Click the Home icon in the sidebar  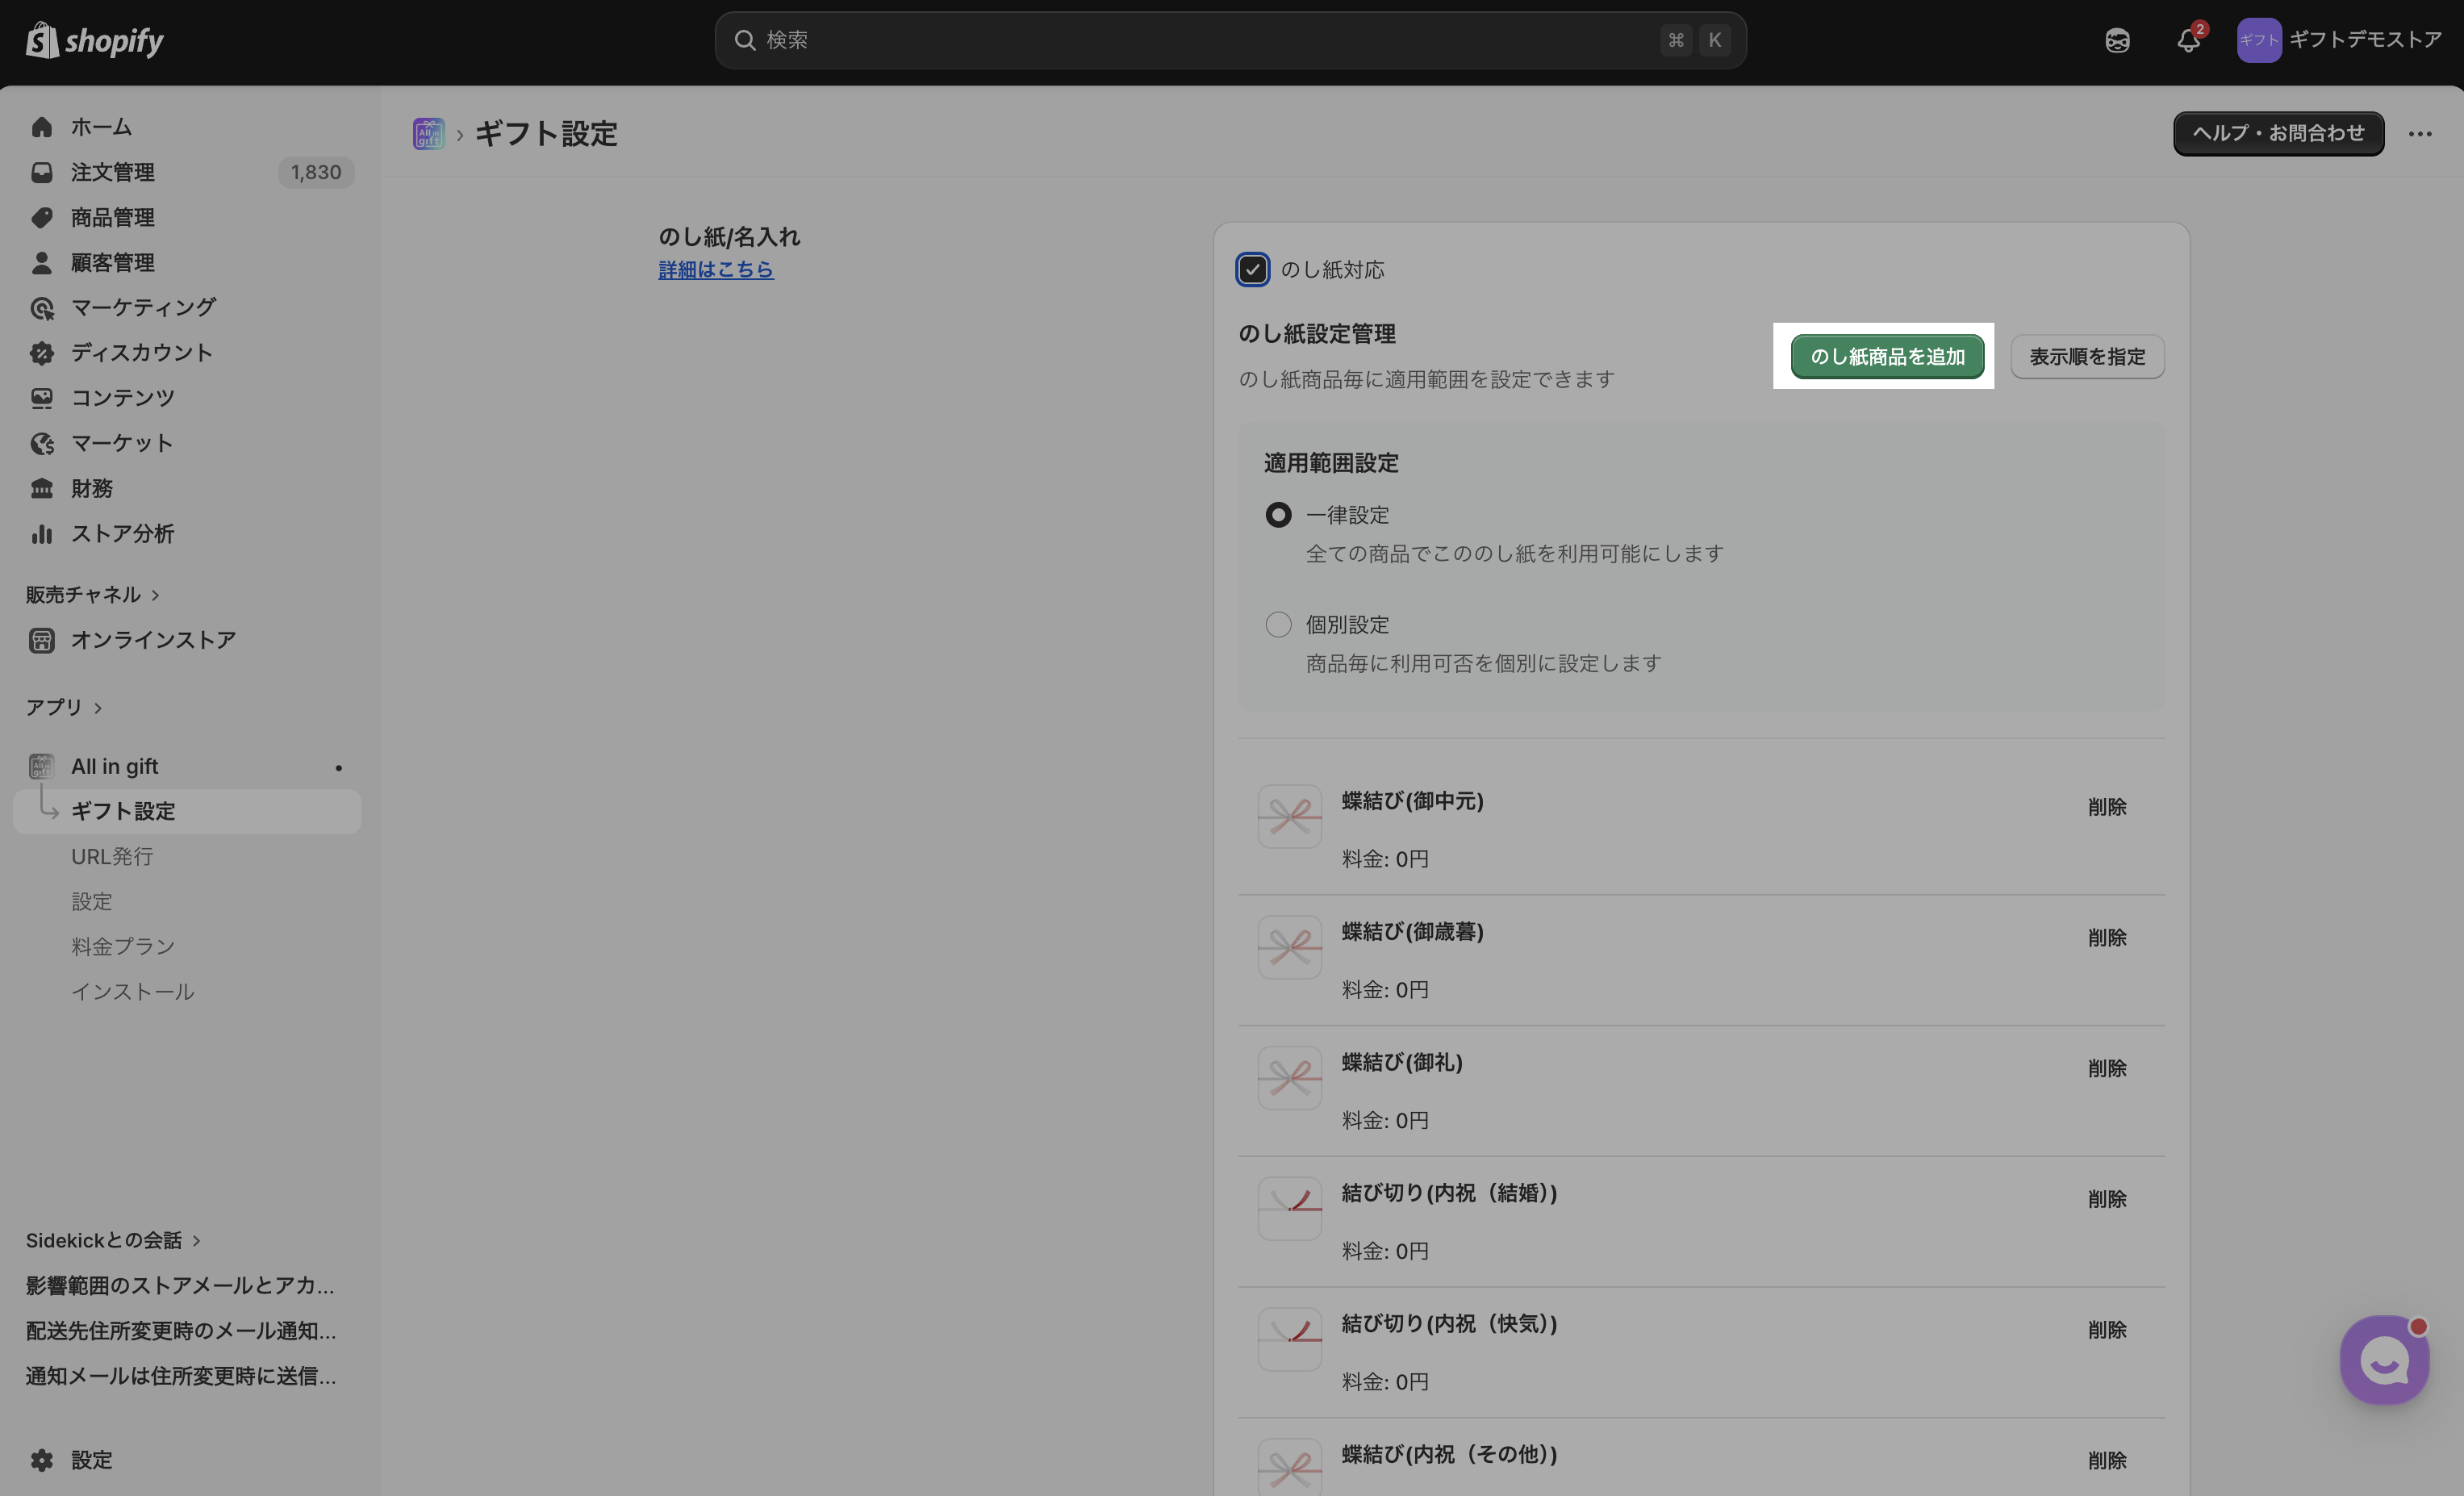[41, 127]
